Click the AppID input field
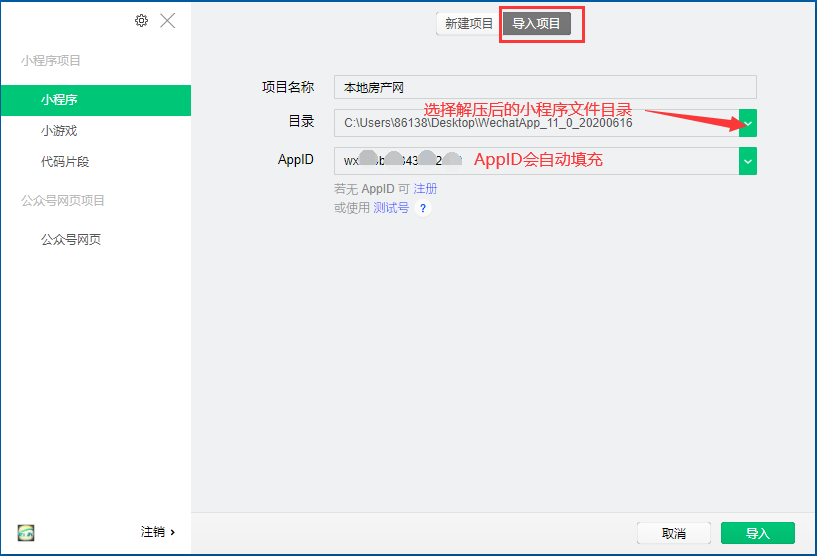 click(x=536, y=161)
